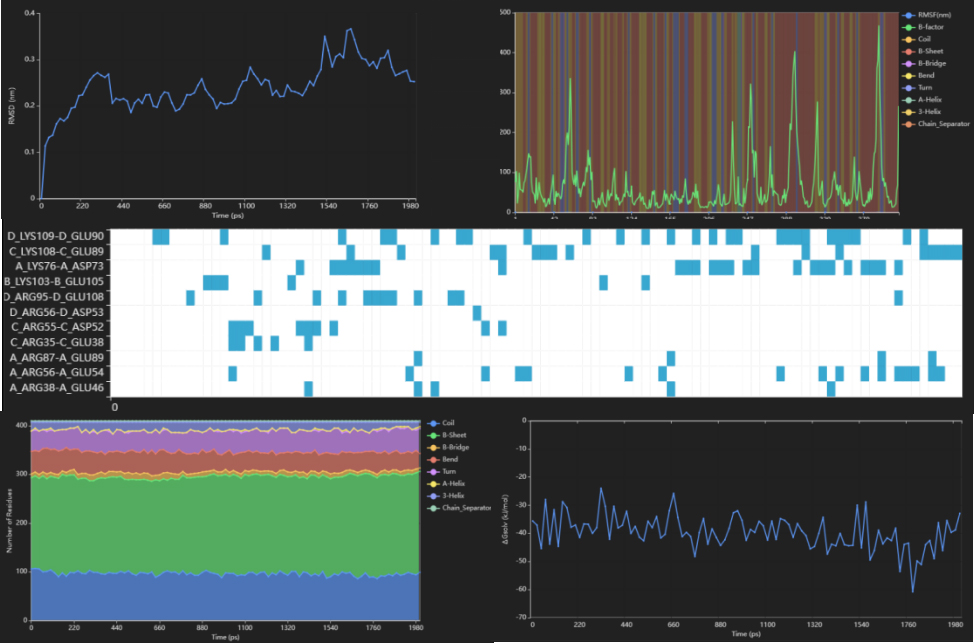Hide B-Sheet in the Number of Residues legend

447,435
